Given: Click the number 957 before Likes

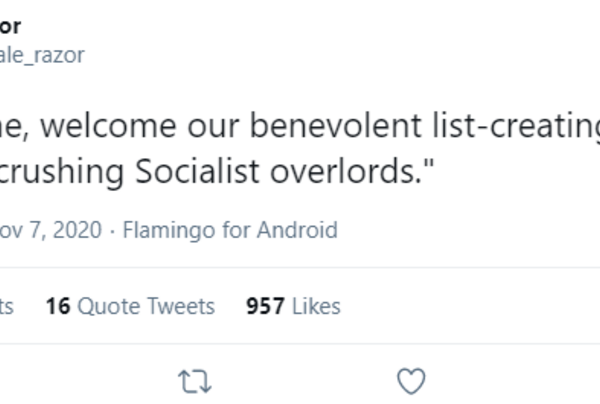Looking at the screenshot, I should click(265, 306).
